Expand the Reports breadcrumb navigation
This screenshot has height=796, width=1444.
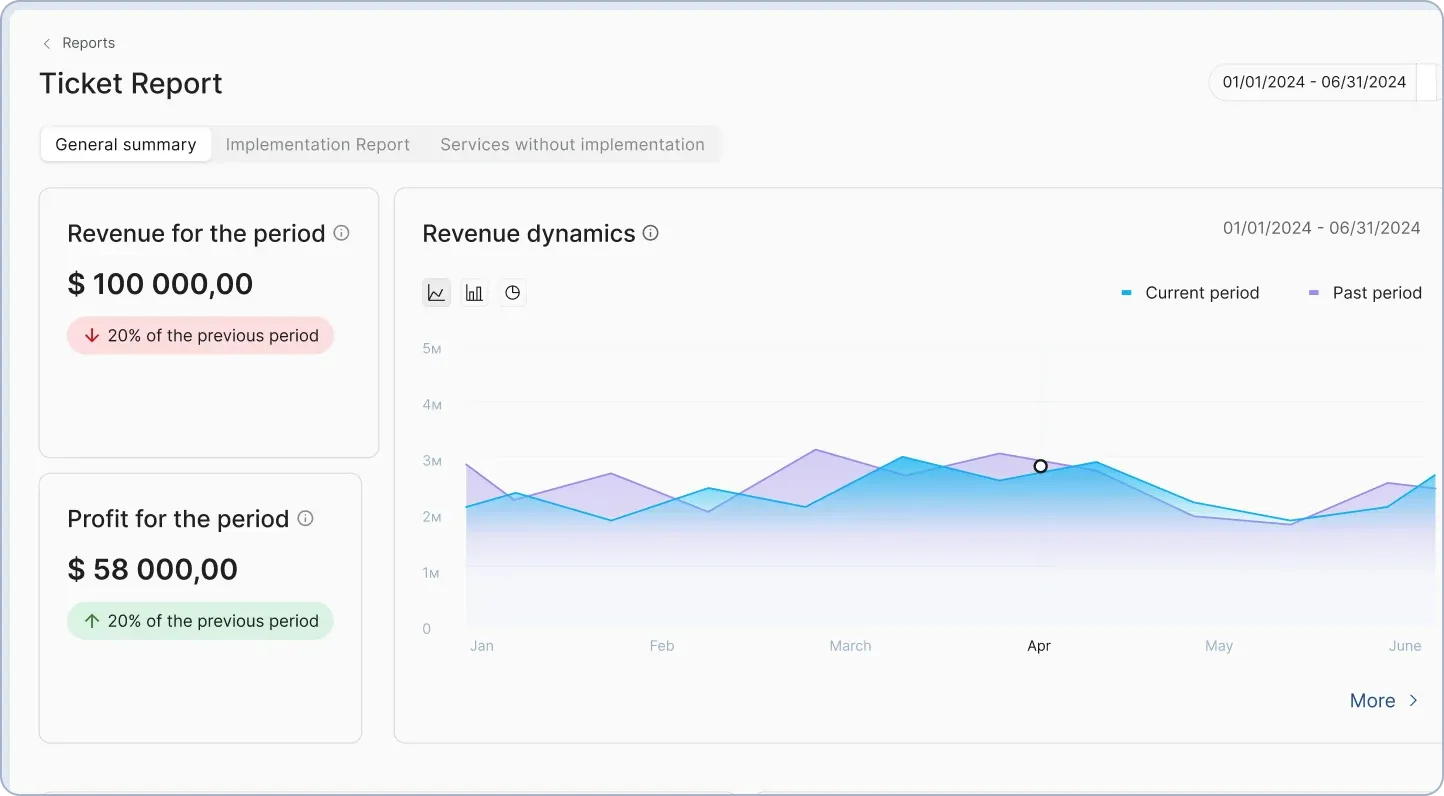click(90, 43)
